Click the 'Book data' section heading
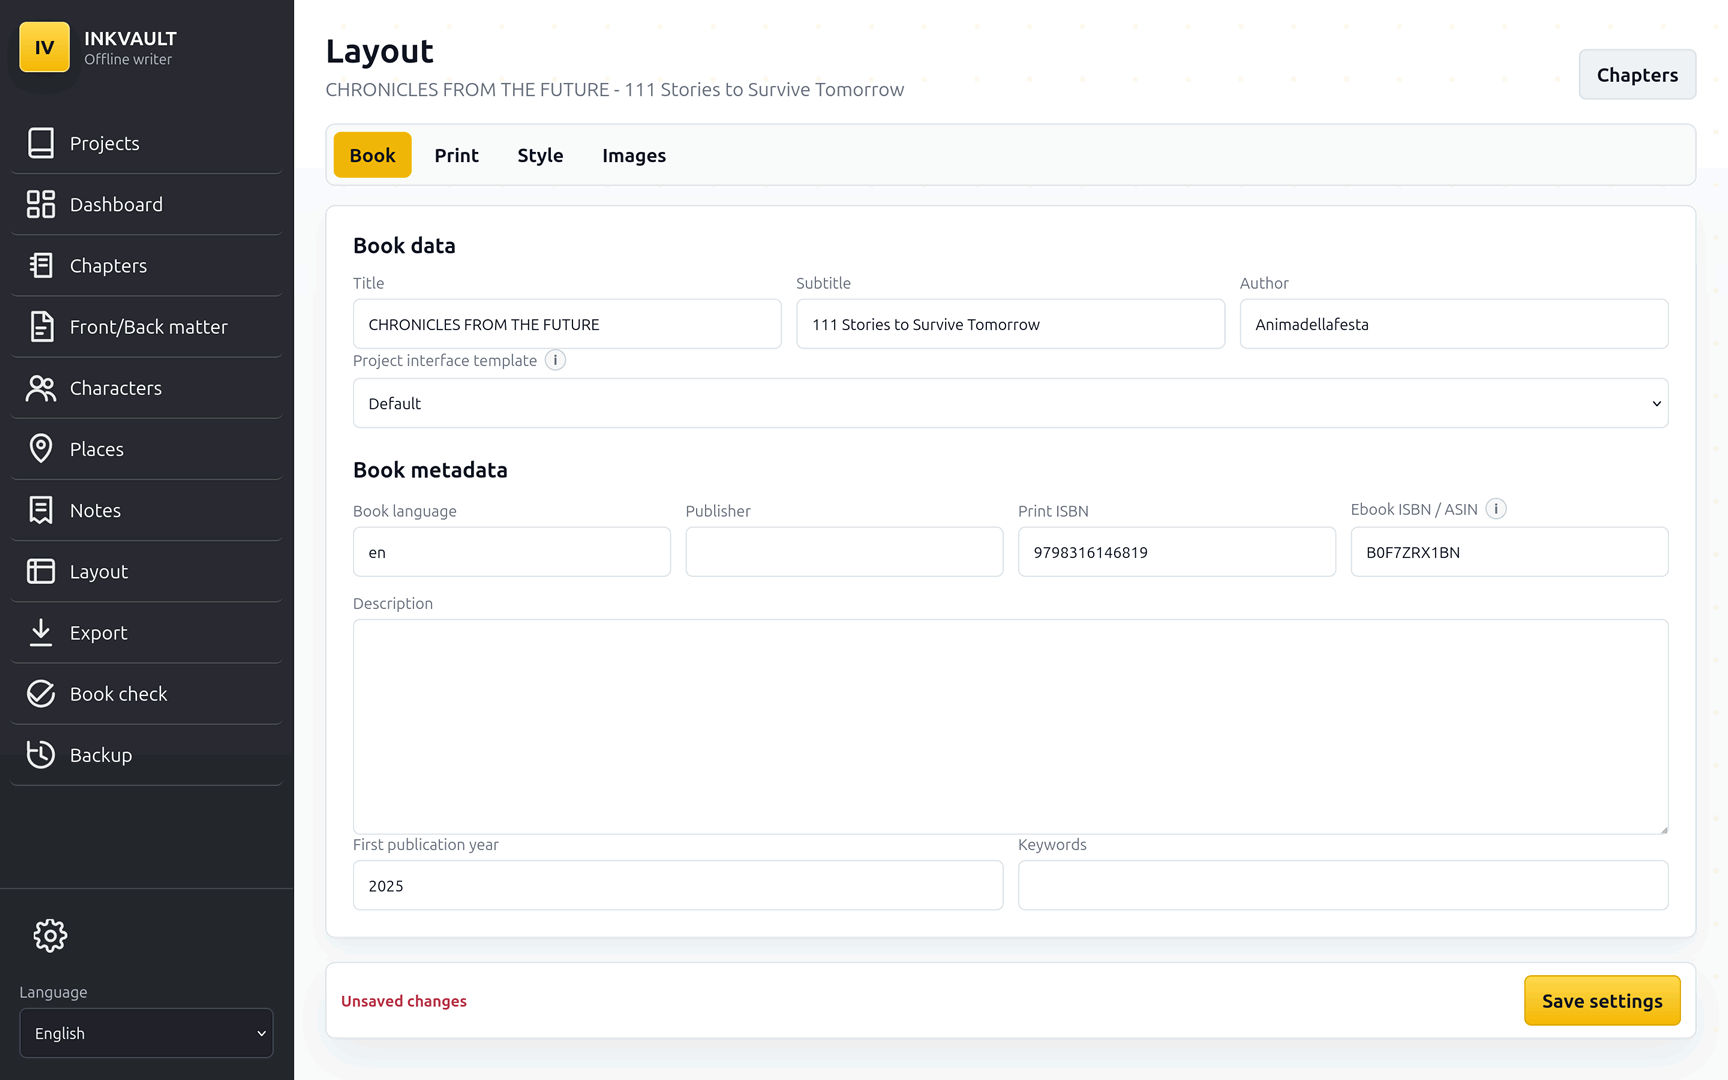This screenshot has height=1080, width=1728. (x=404, y=245)
